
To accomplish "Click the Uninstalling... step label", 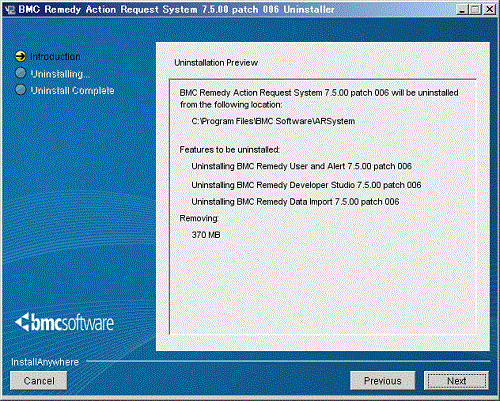I will [60, 74].
